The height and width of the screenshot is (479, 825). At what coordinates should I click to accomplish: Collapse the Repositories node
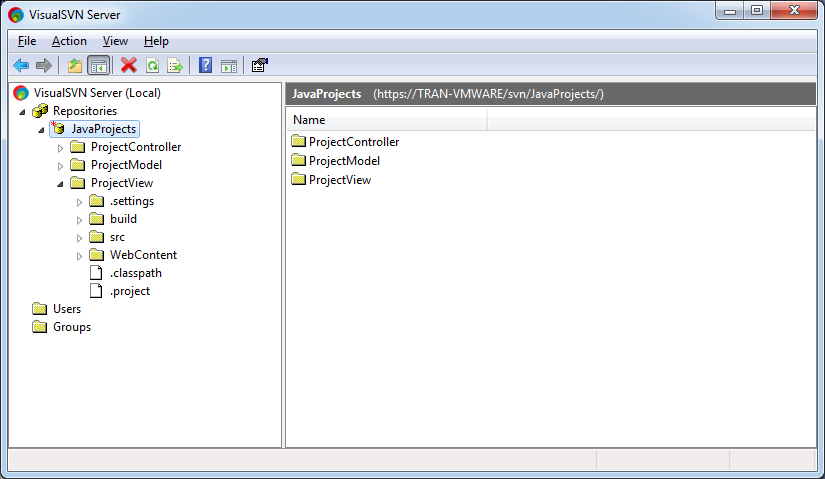[22, 112]
